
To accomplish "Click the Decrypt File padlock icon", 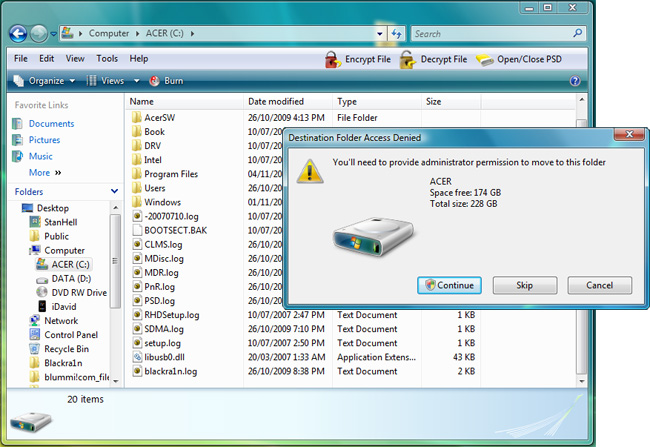I will [x=407, y=59].
